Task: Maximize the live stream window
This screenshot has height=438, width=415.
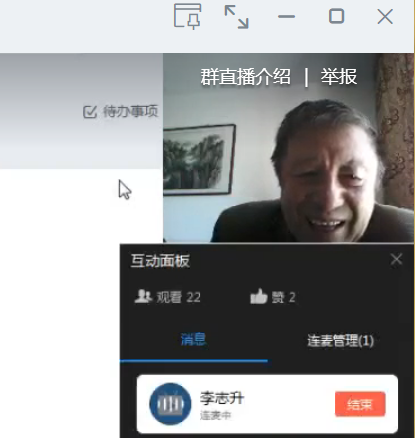Action: (336, 16)
